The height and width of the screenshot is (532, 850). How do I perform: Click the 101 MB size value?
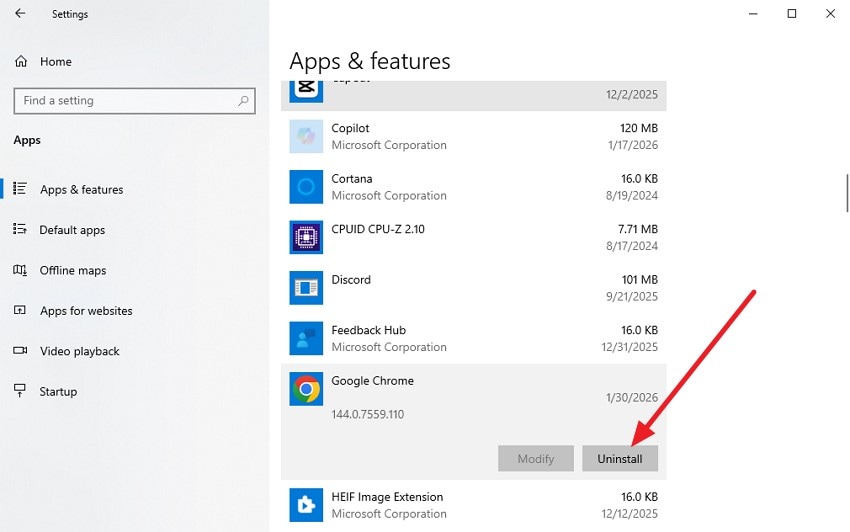pos(640,279)
